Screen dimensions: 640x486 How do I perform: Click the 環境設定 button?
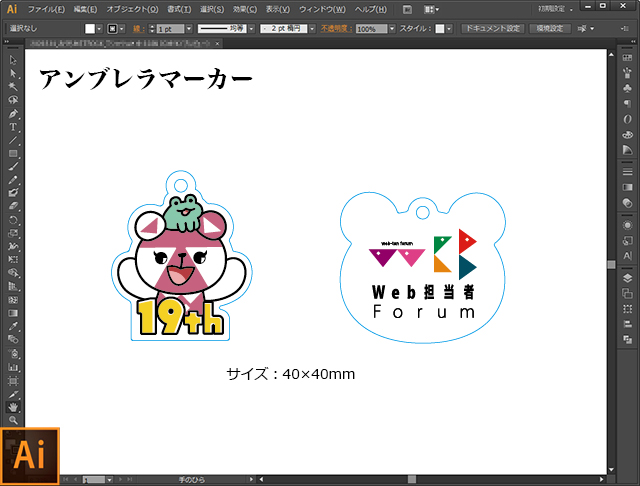550,29
